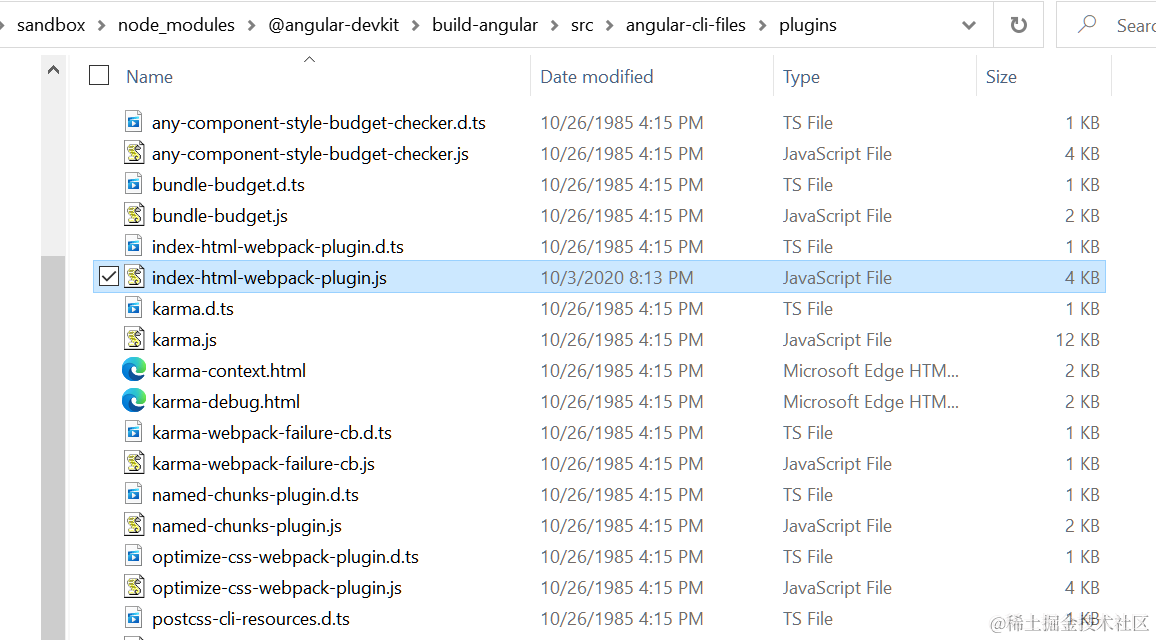Expand the chevron after angular-cli-files breadcrumb

click(x=762, y=26)
